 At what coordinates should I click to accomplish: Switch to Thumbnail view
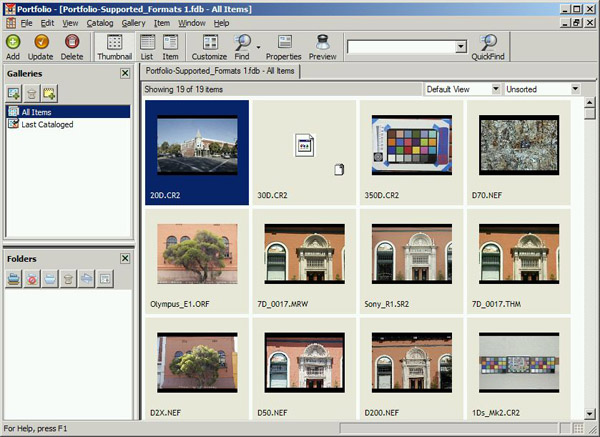[114, 47]
